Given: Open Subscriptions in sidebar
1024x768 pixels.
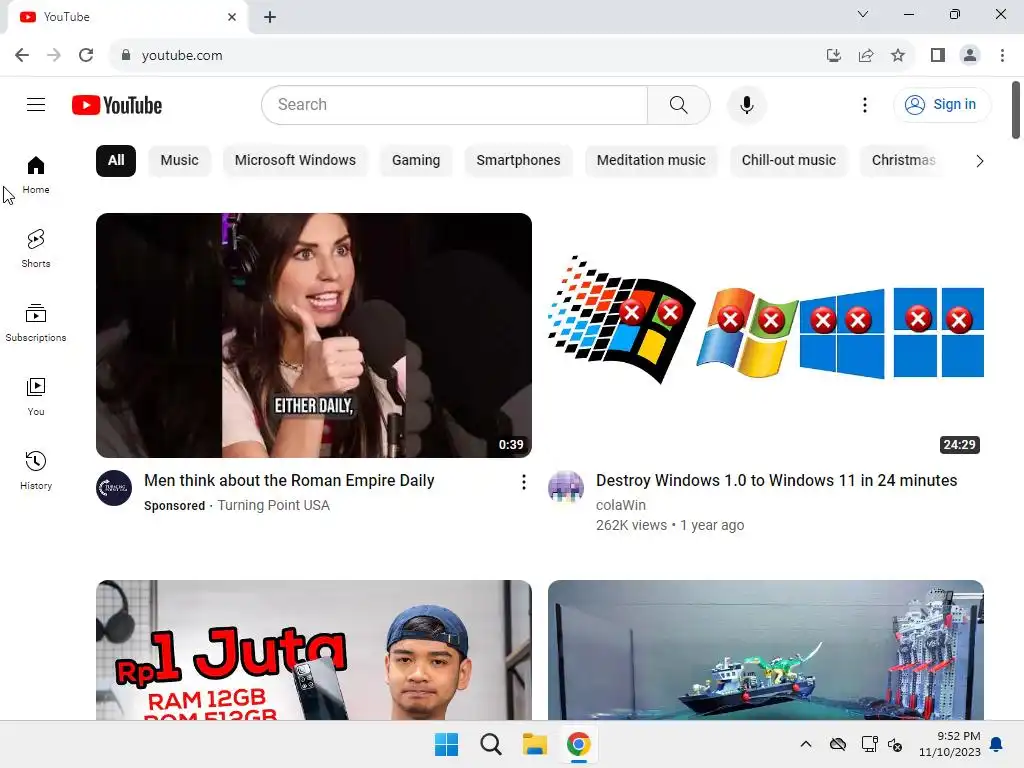Looking at the screenshot, I should coord(36,323).
